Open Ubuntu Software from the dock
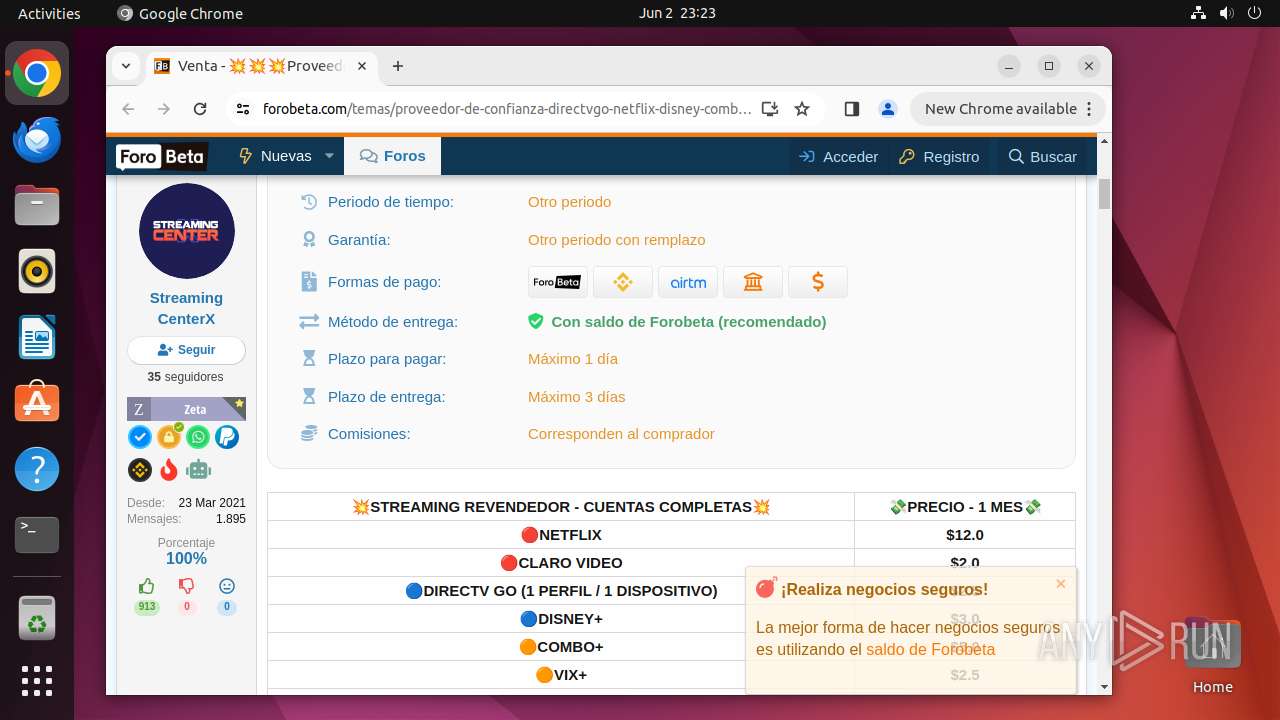Image resolution: width=1280 pixels, height=720 pixels. pos(37,403)
